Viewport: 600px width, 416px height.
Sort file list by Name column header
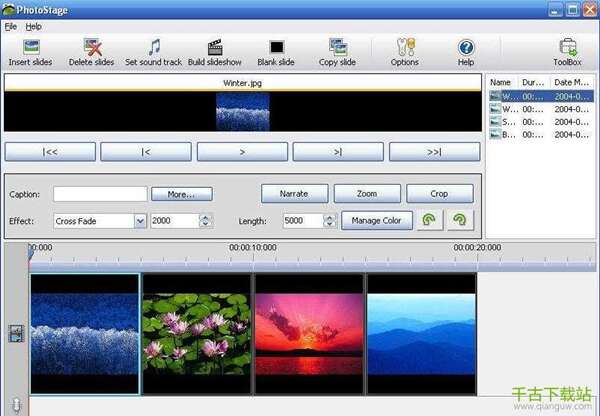tap(503, 82)
